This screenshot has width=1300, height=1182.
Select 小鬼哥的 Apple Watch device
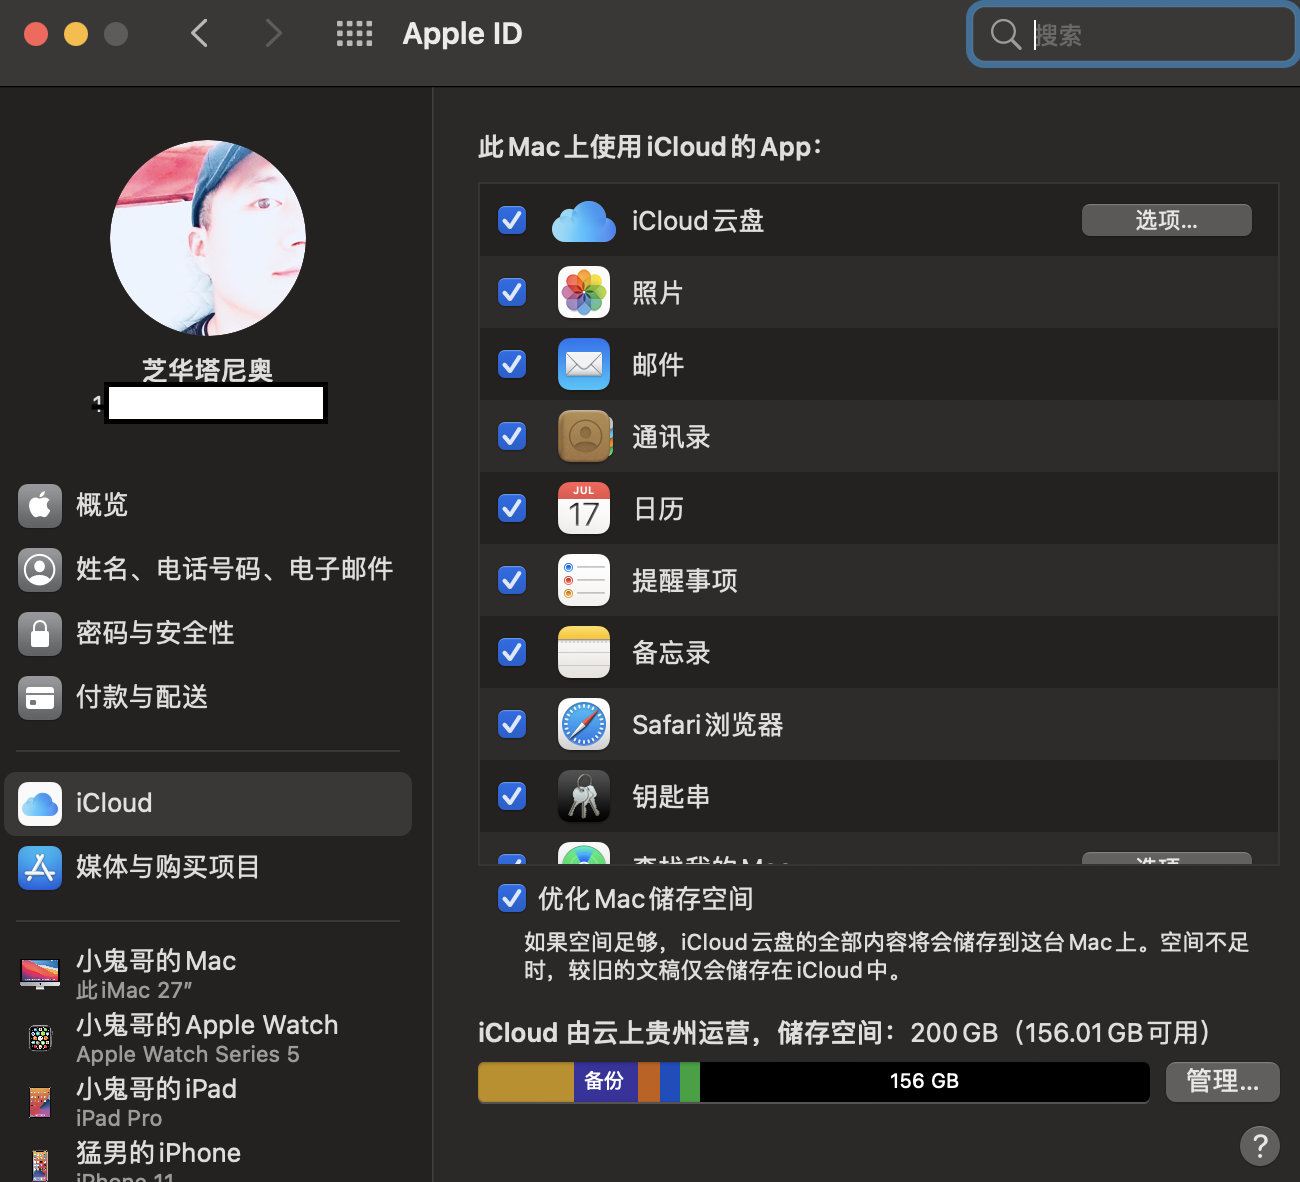[x=207, y=1038]
